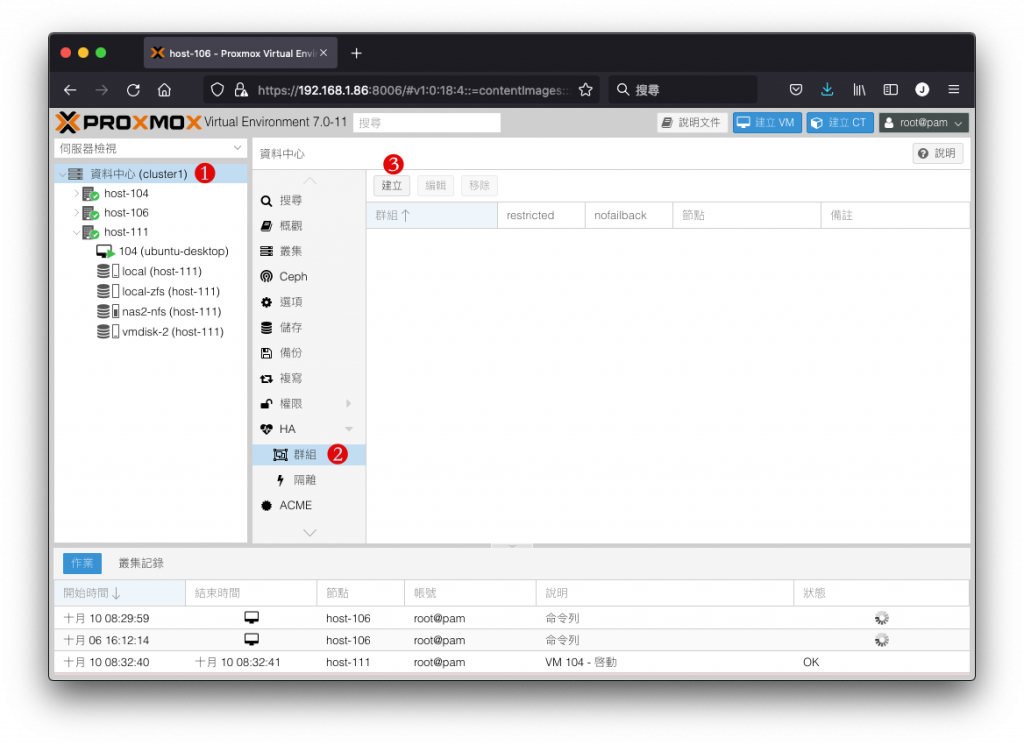Bookmark page with star icon
Viewport: 1024px width, 745px height.
586,89
